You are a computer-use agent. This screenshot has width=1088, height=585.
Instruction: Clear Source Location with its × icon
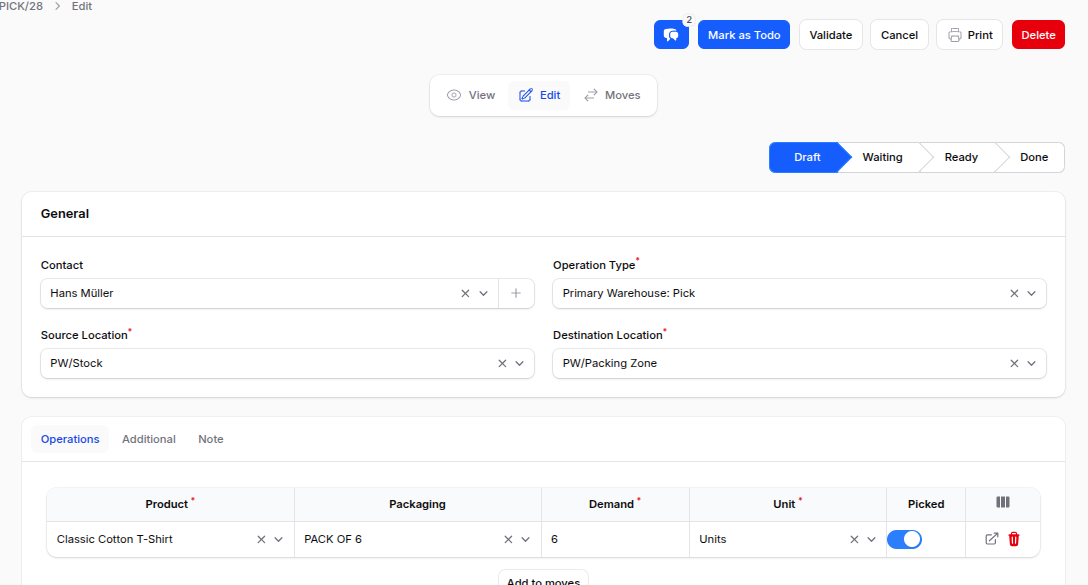coord(501,363)
